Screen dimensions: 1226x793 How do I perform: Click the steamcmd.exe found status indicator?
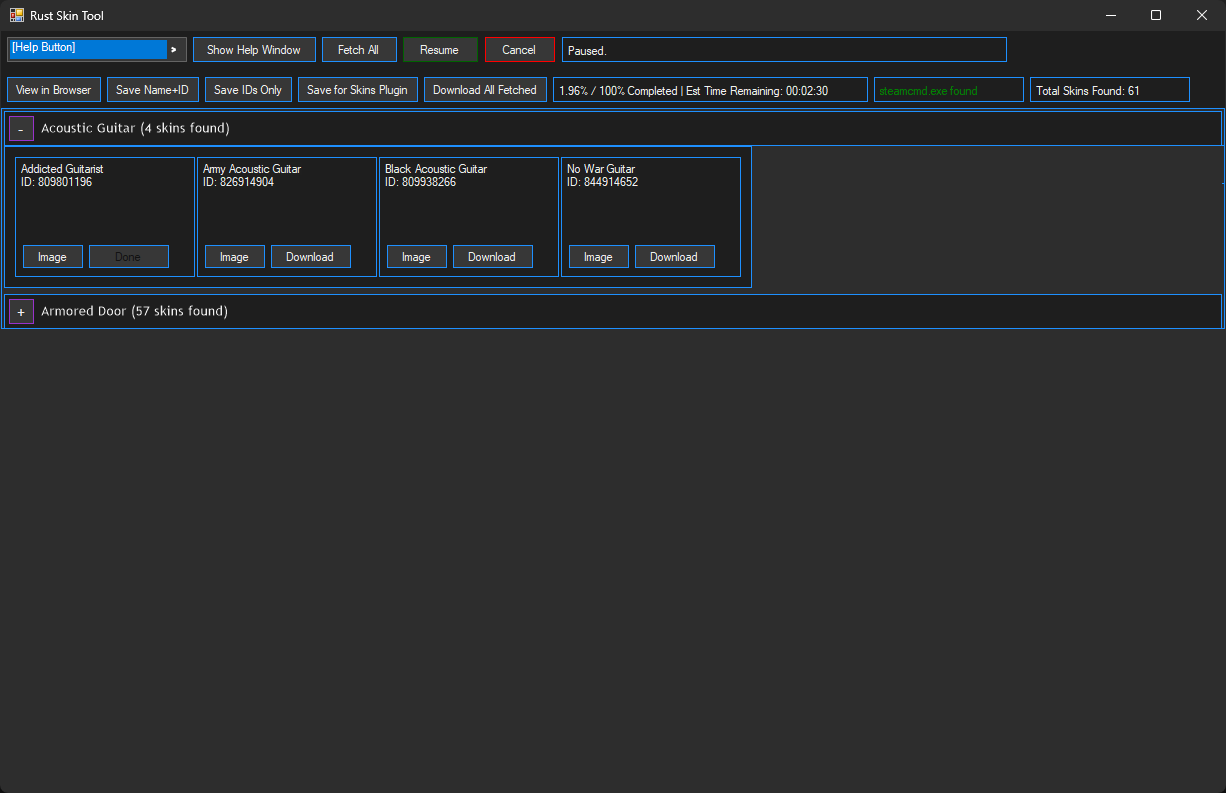[x=948, y=89]
